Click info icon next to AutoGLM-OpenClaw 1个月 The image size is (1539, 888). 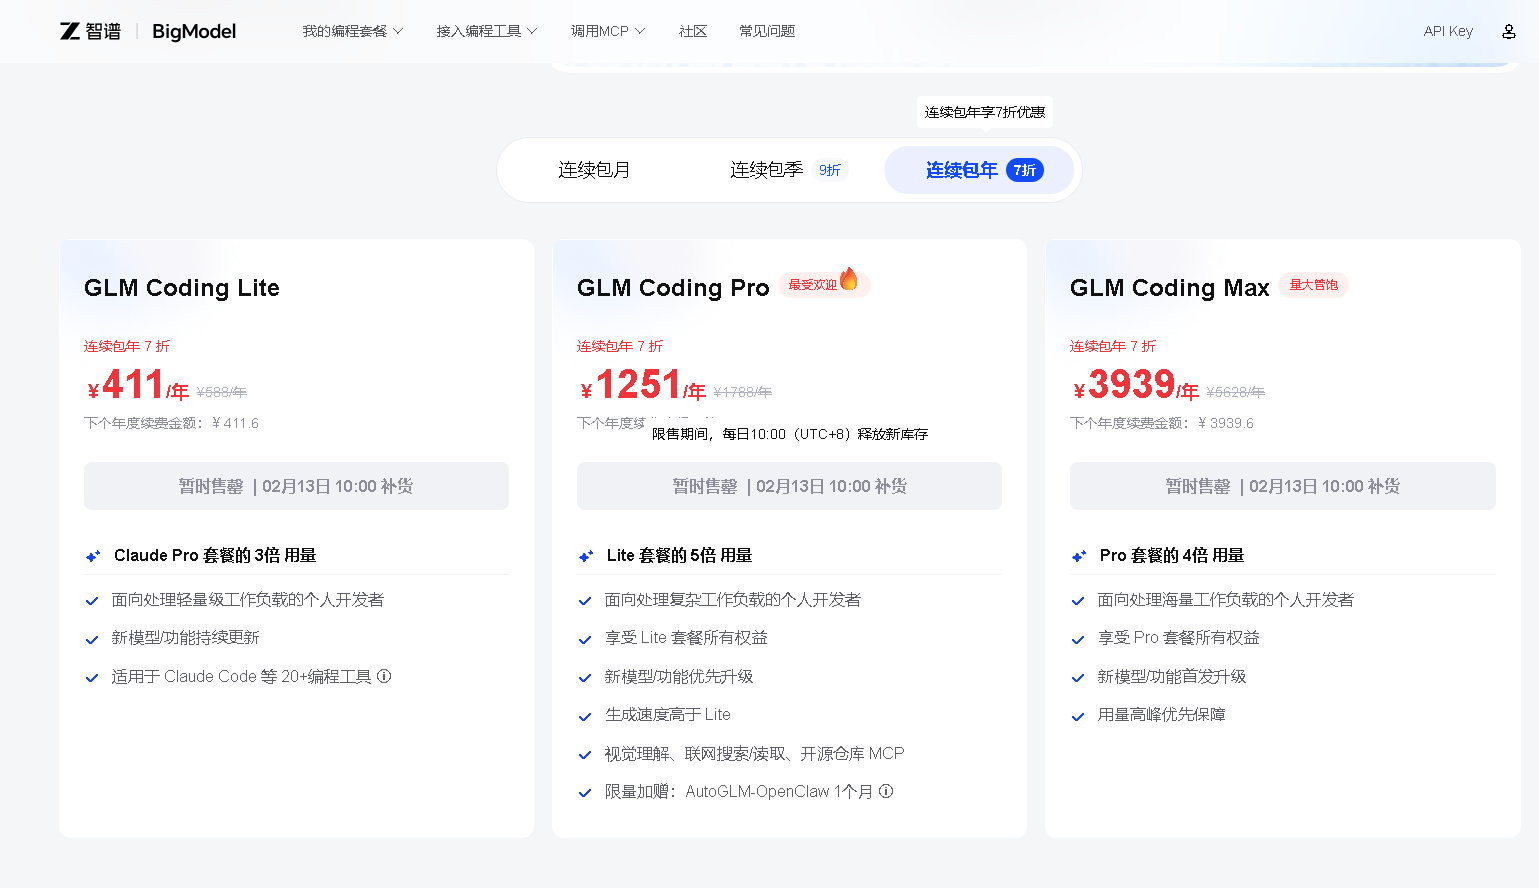coord(886,791)
